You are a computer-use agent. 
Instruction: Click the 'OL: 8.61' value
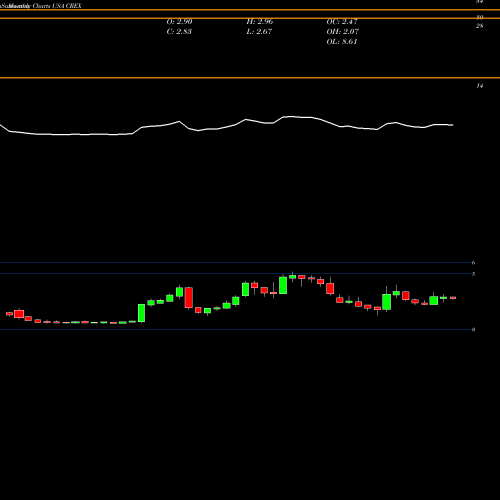pyautogui.click(x=342, y=42)
